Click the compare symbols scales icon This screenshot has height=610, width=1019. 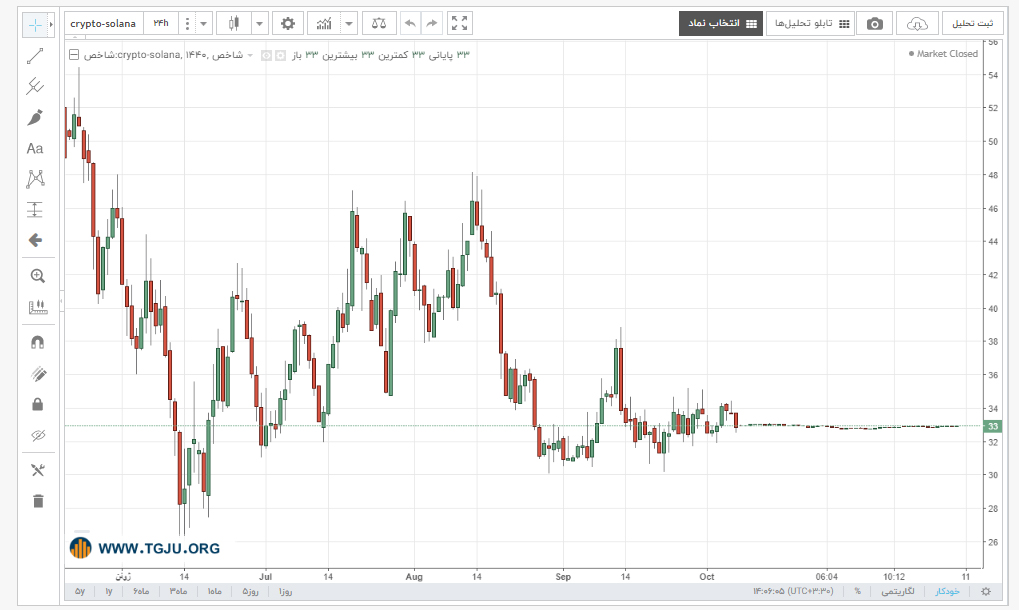point(379,24)
